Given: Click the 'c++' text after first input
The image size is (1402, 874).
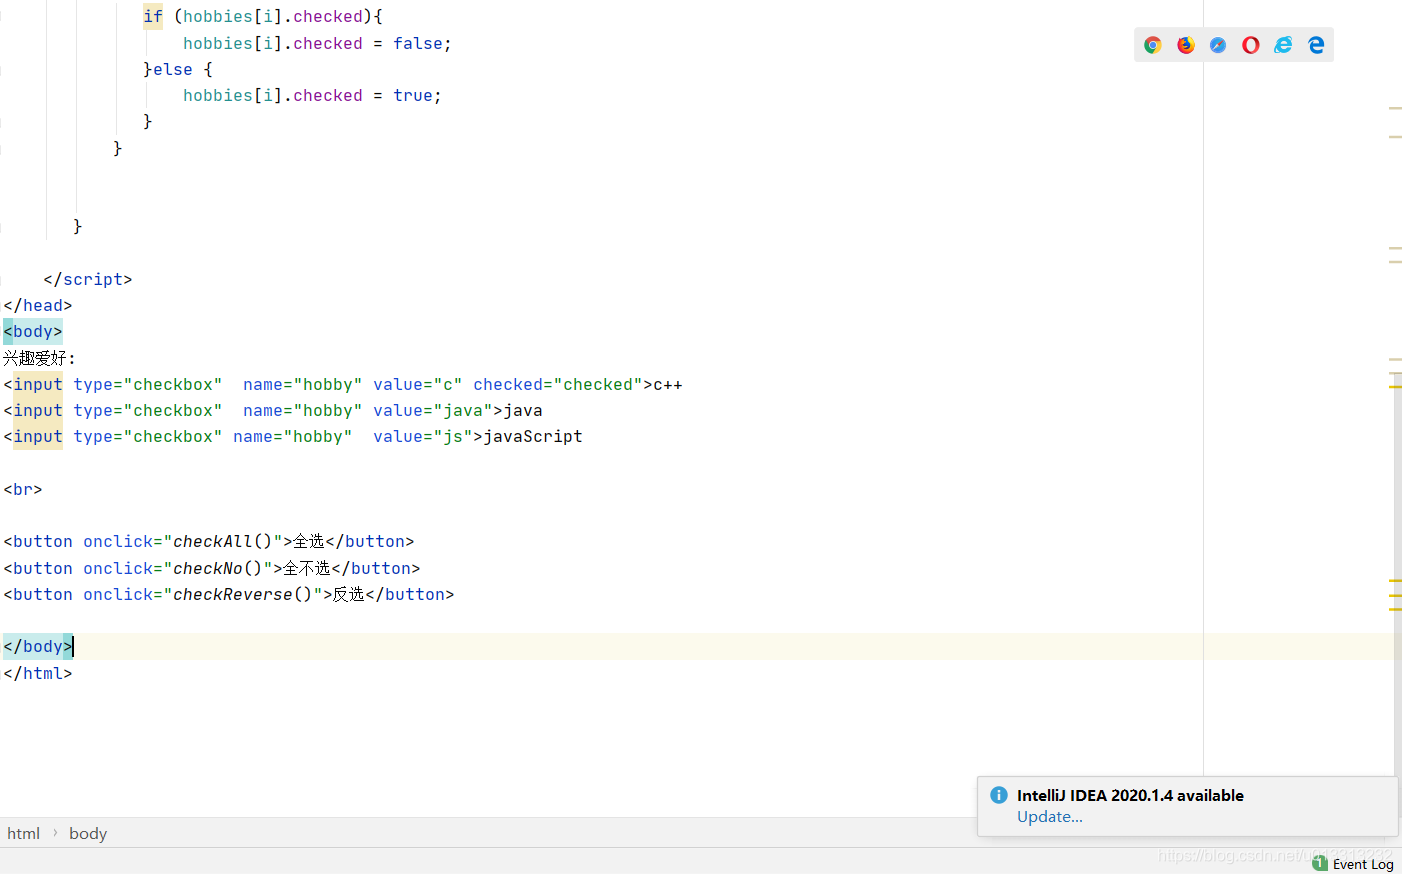Looking at the screenshot, I should point(668,384).
